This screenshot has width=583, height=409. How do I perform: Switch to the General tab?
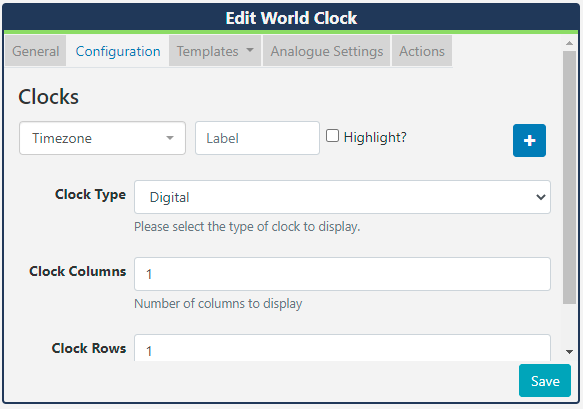pos(36,51)
